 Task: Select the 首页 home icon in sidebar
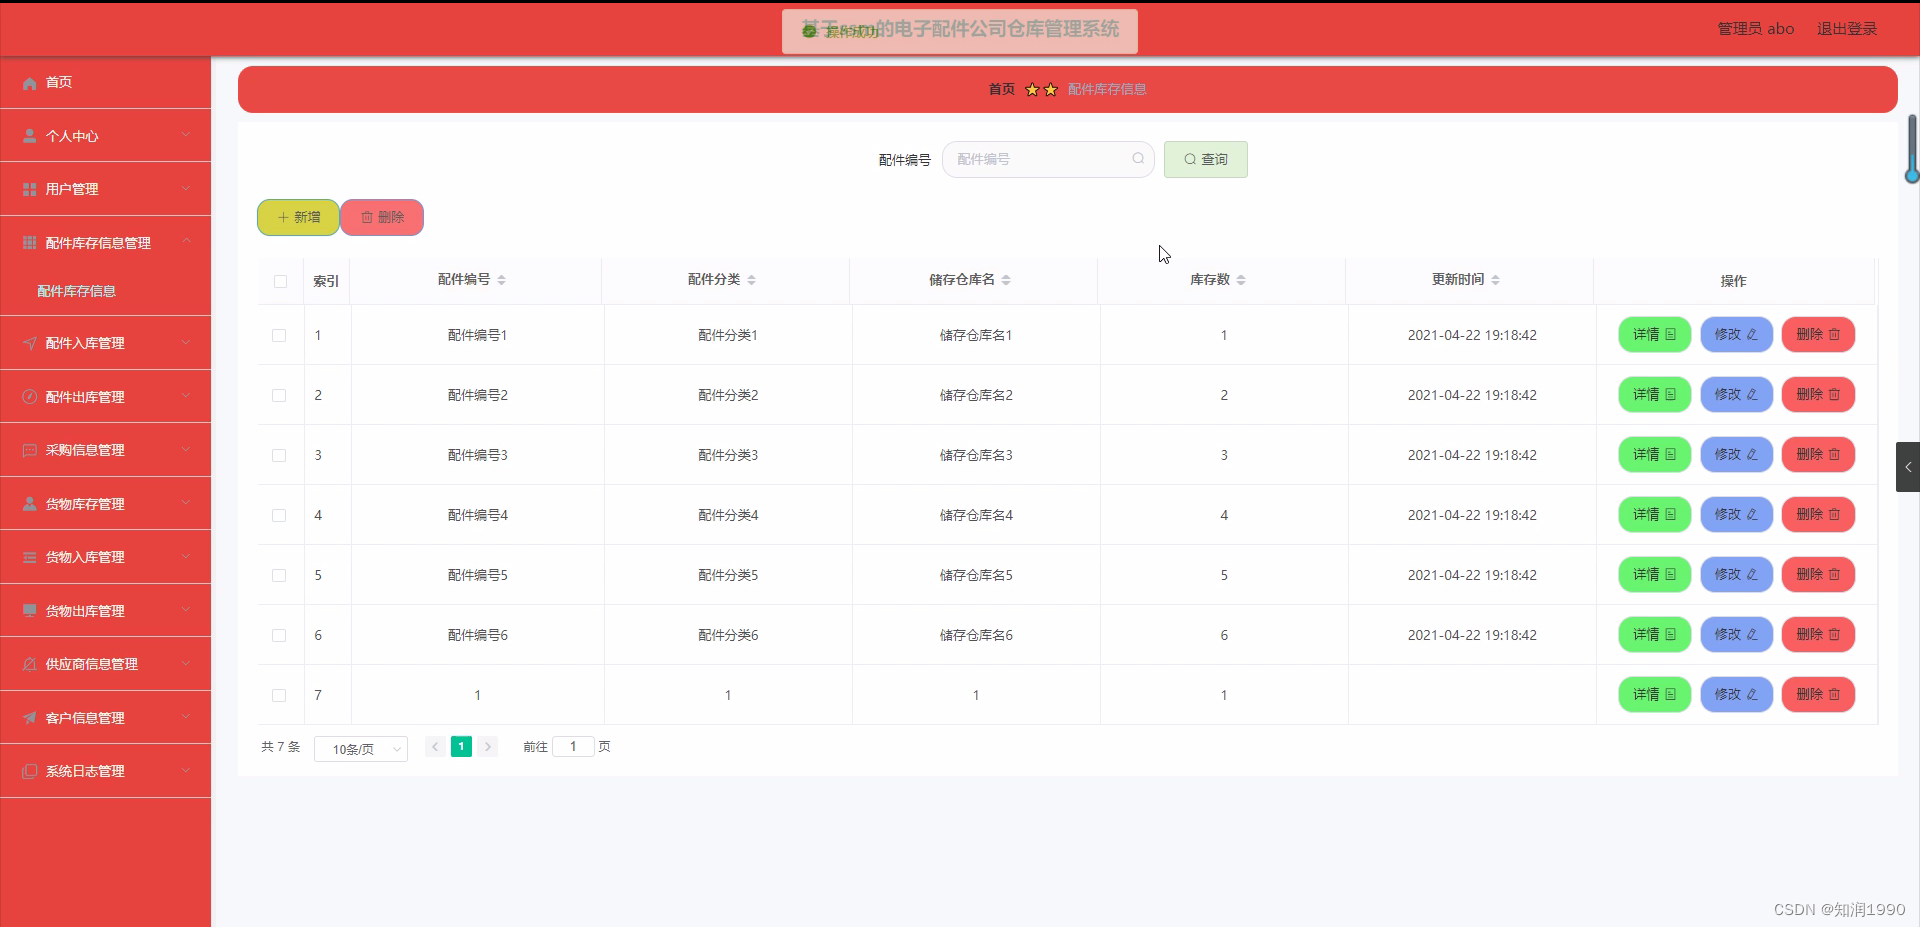[28, 83]
